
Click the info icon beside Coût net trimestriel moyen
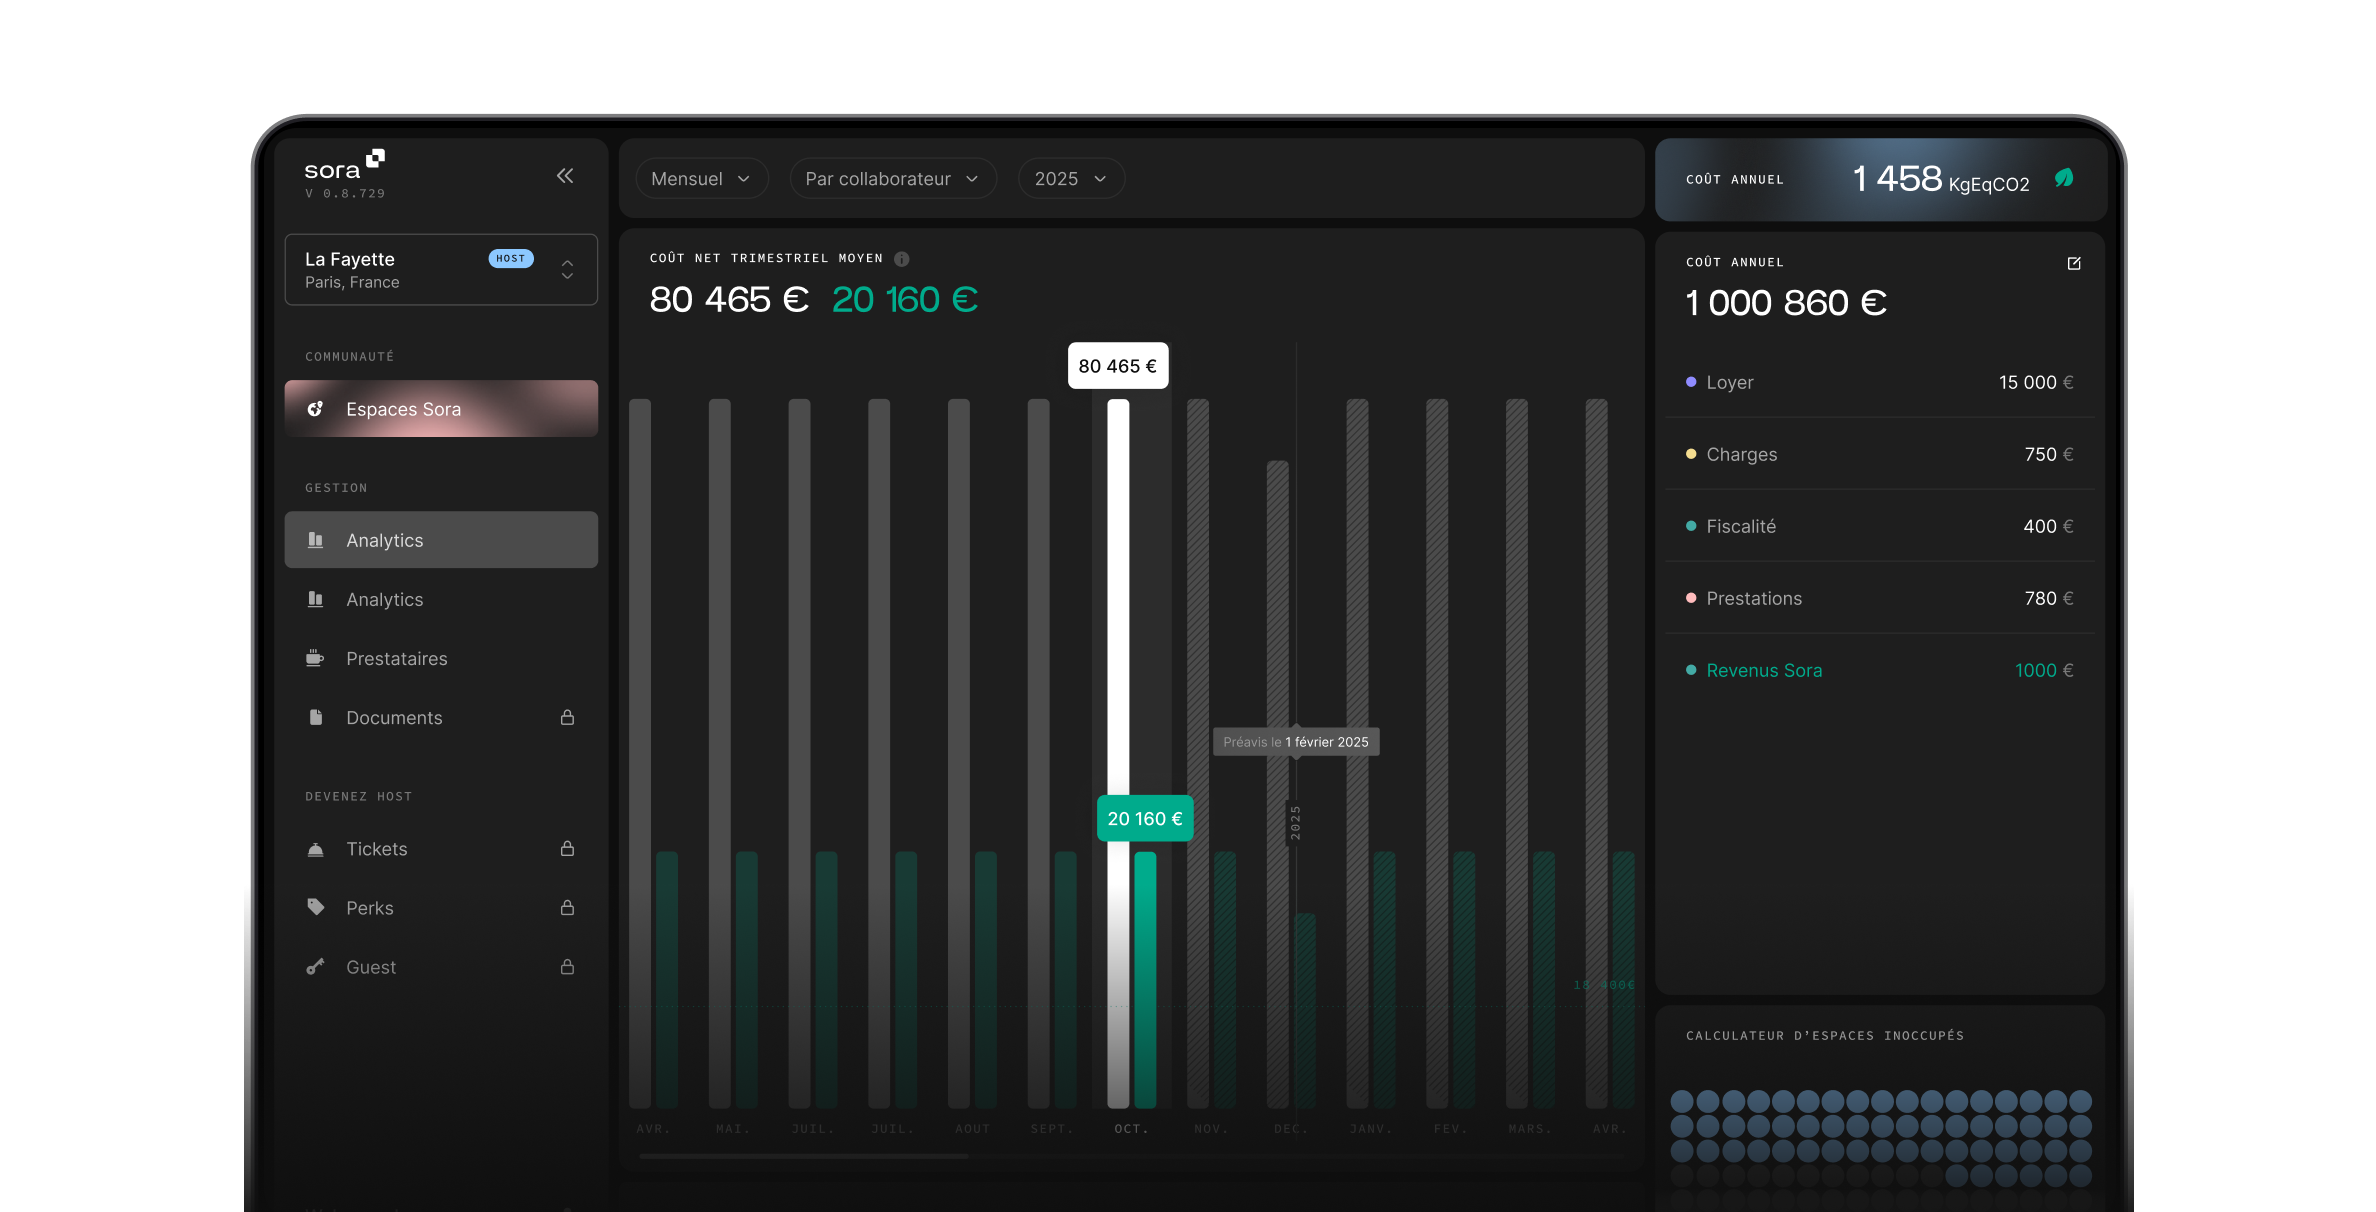coord(902,259)
